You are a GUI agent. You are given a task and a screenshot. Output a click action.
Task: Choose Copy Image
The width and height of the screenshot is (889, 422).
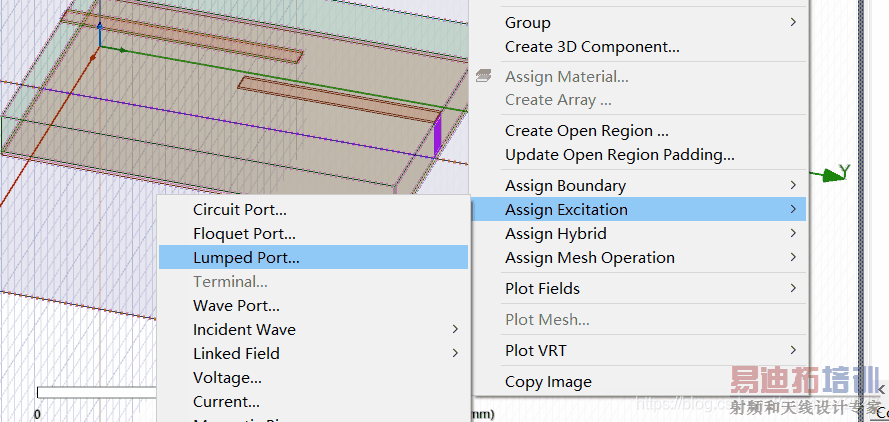point(640,382)
